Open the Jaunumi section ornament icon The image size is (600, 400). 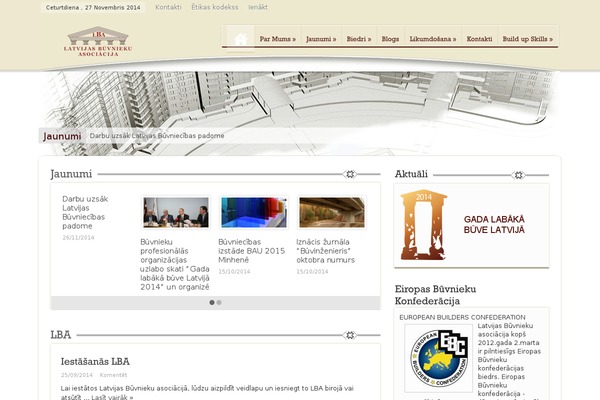click(350, 174)
